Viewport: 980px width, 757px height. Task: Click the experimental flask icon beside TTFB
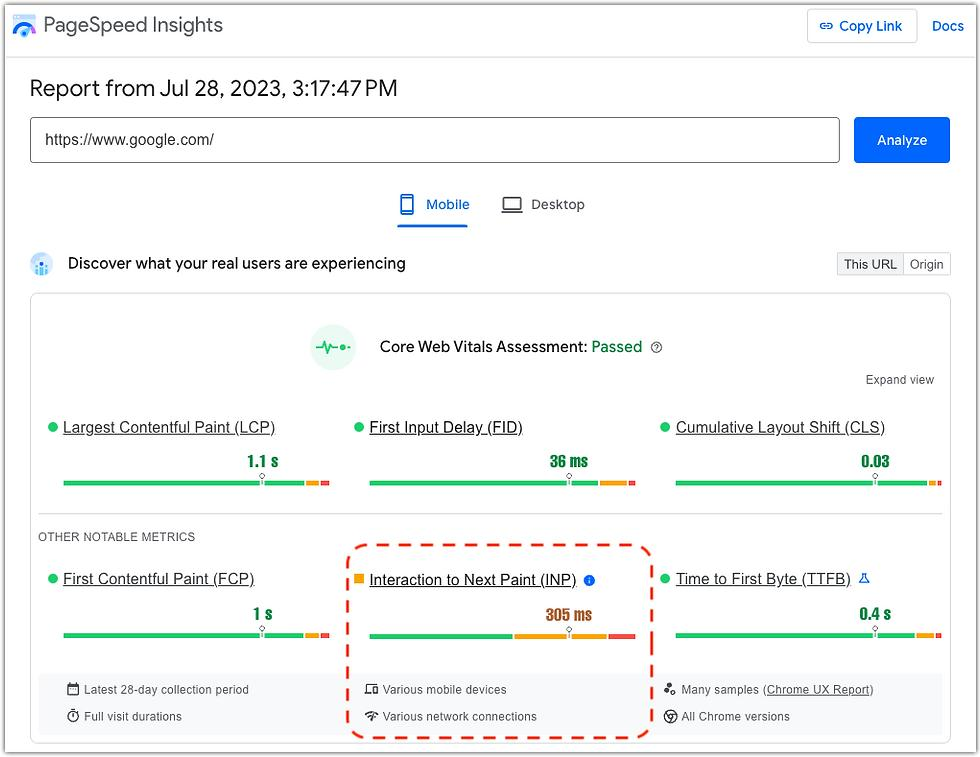click(x=864, y=578)
